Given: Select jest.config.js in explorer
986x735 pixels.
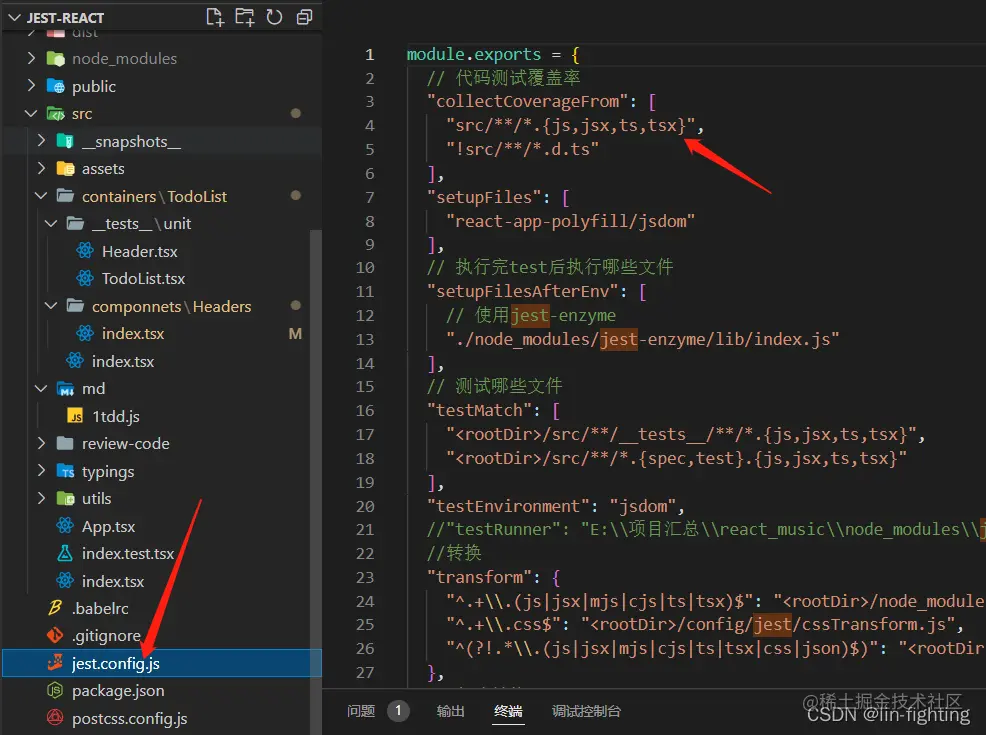Looking at the screenshot, I should [x=162, y=663].
